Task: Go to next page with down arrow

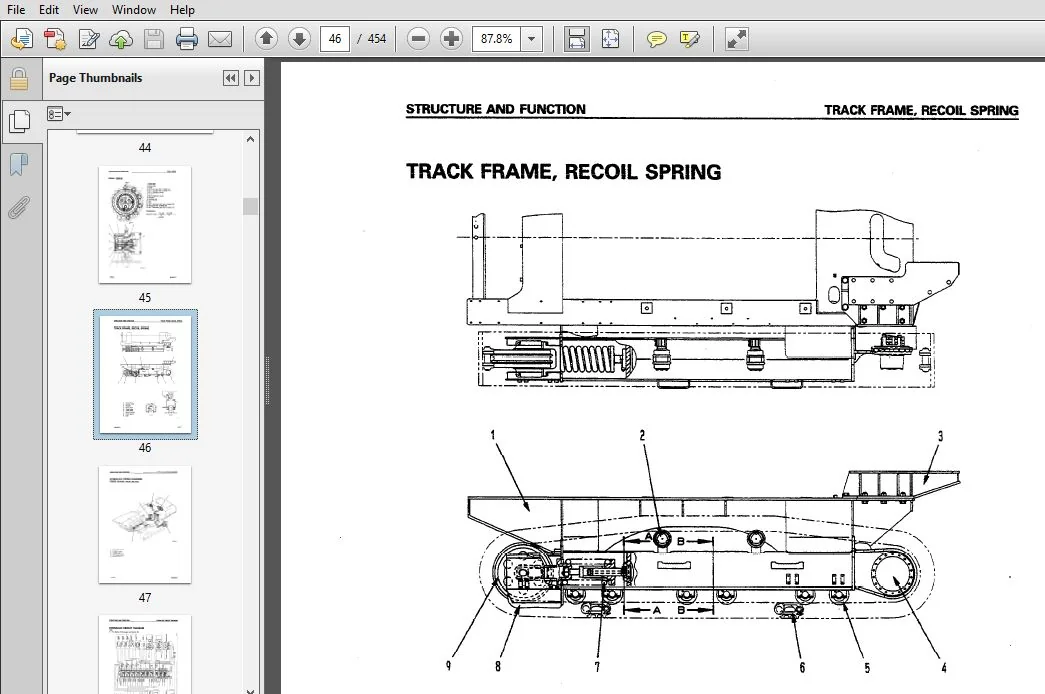Action: (299, 39)
